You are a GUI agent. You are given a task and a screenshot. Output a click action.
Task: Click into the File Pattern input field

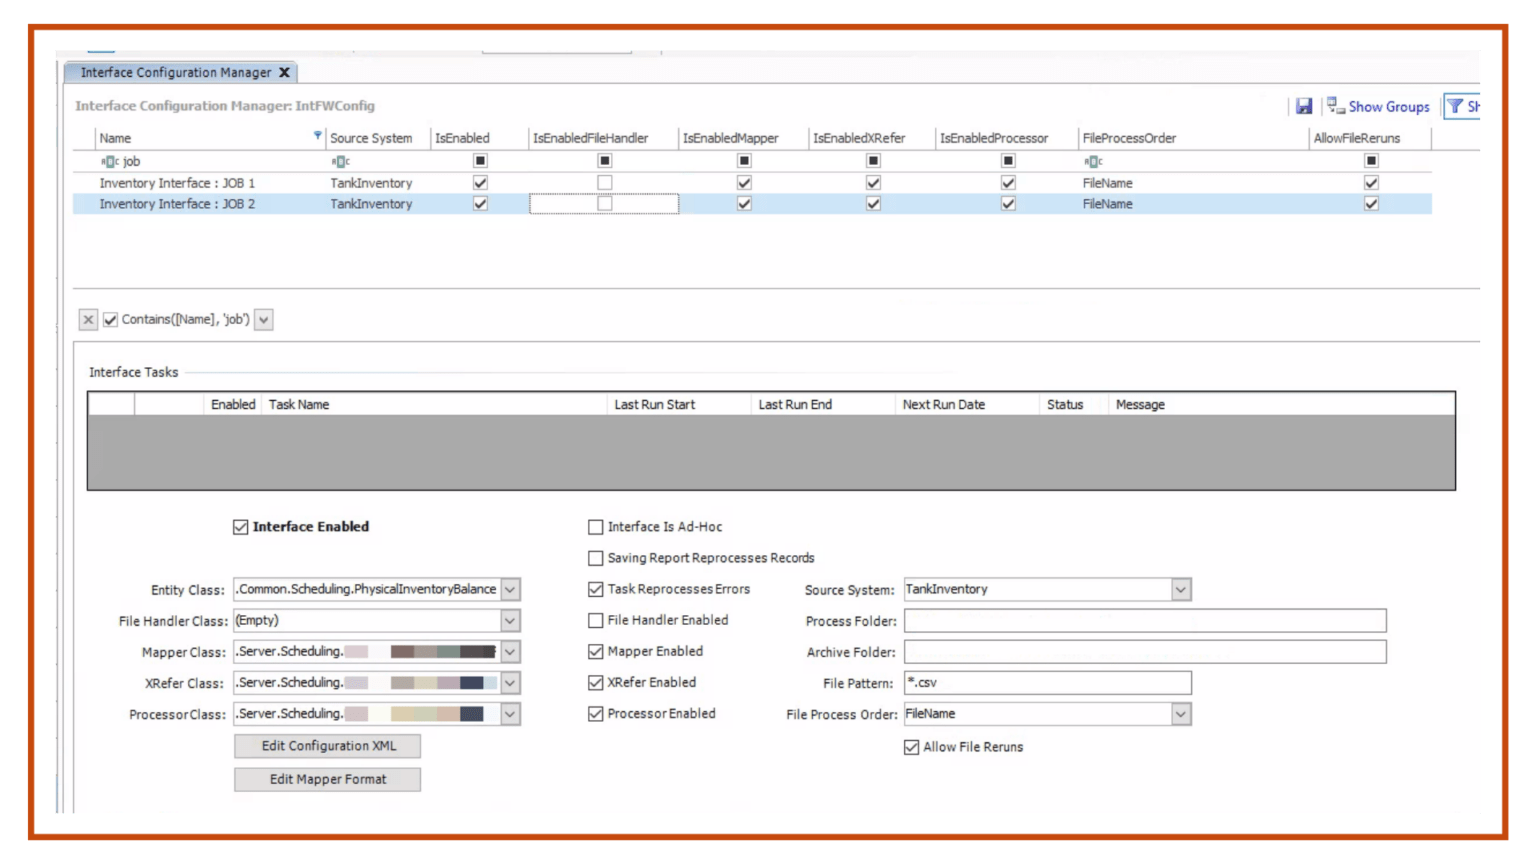(x=1047, y=683)
